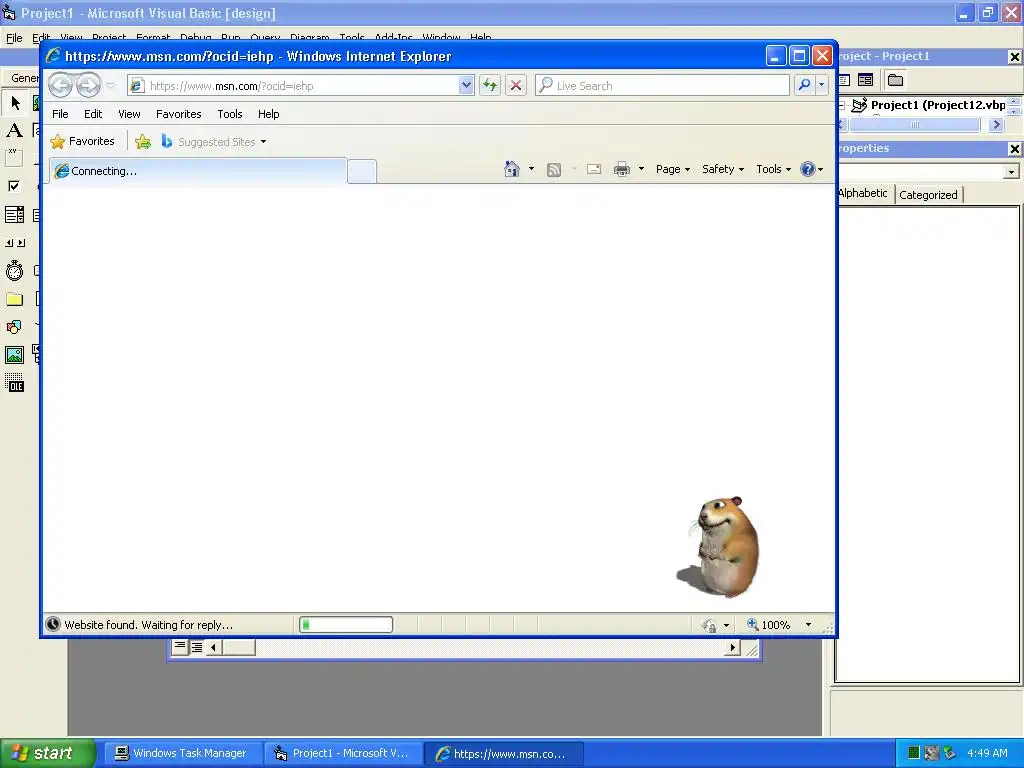Click the Help question mark icon in IE

808,169
